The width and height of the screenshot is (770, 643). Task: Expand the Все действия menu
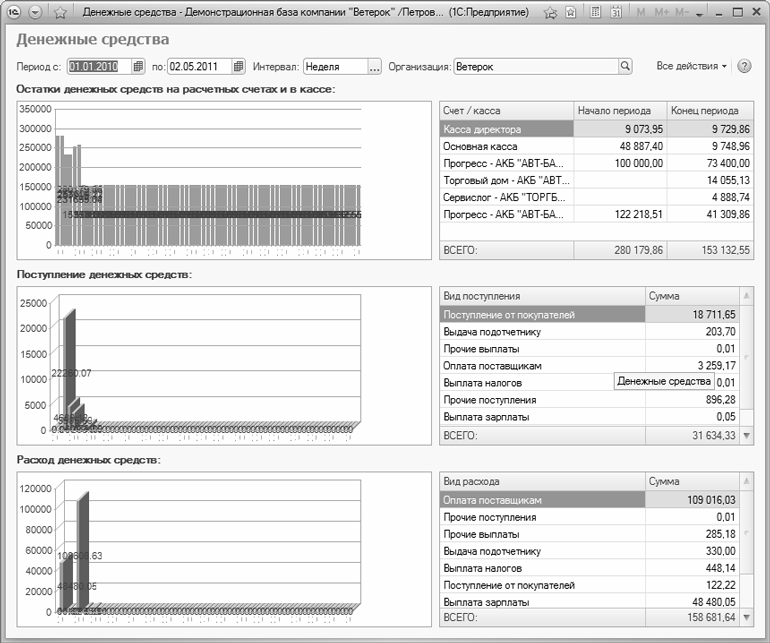(x=692, y=66)
